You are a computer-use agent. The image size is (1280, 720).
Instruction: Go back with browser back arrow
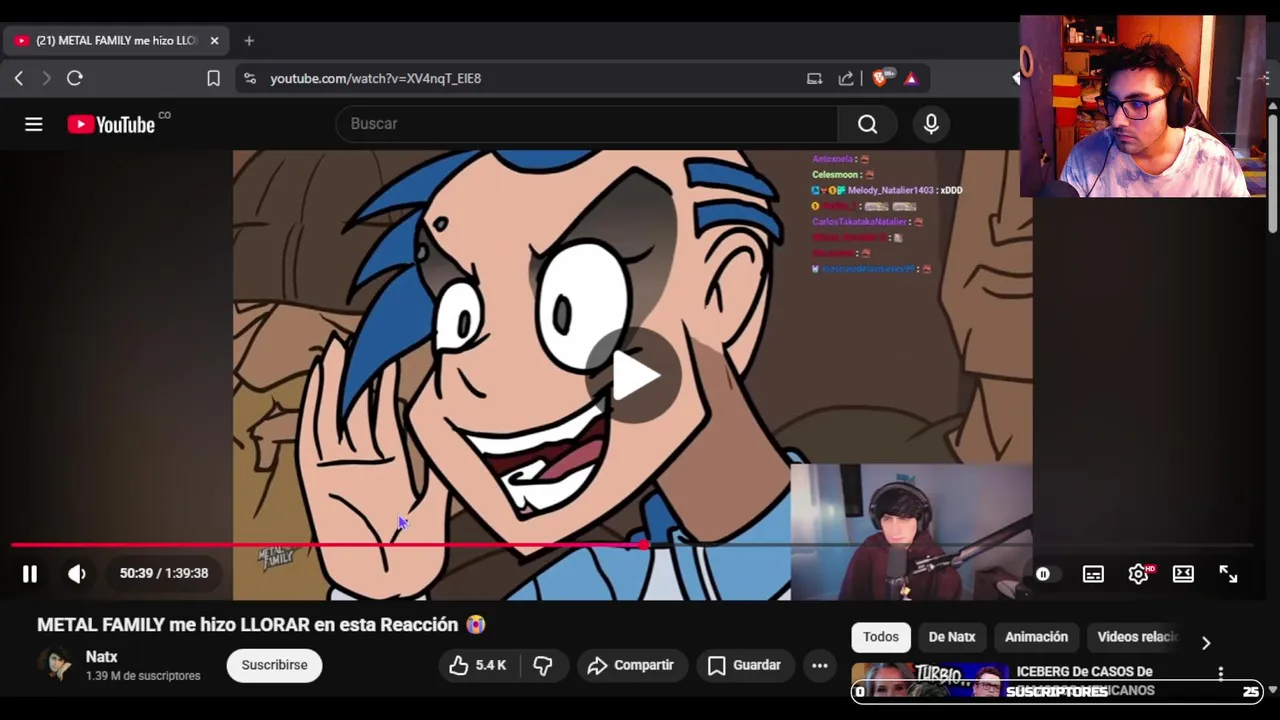(19, 78)
